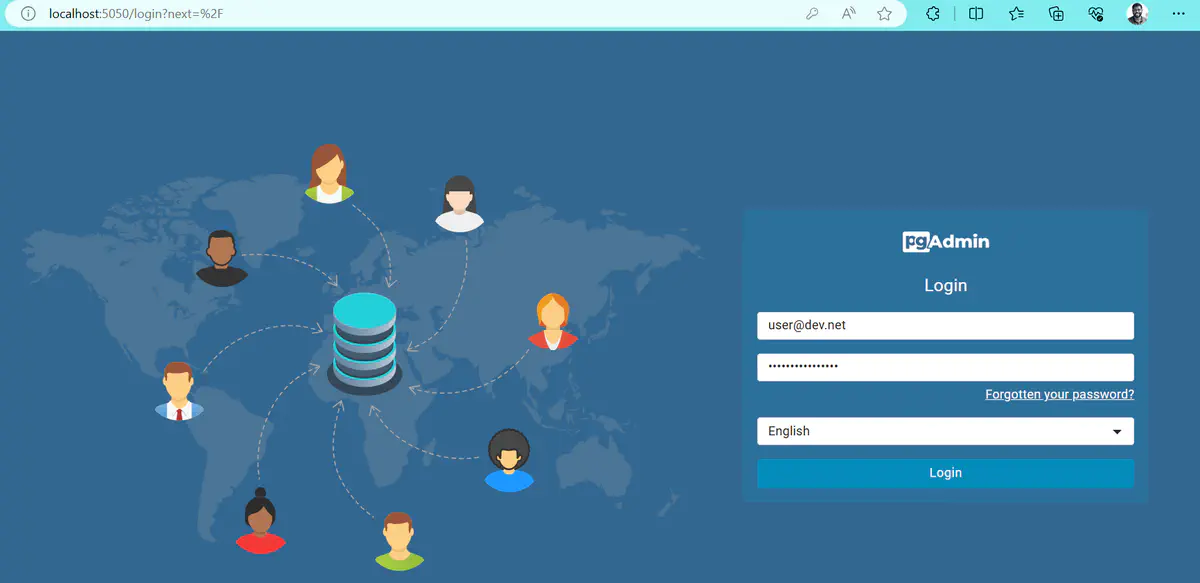The image size is (1200, 583).
Task: Open the browser profile avatar
Action: point(1137,14)
